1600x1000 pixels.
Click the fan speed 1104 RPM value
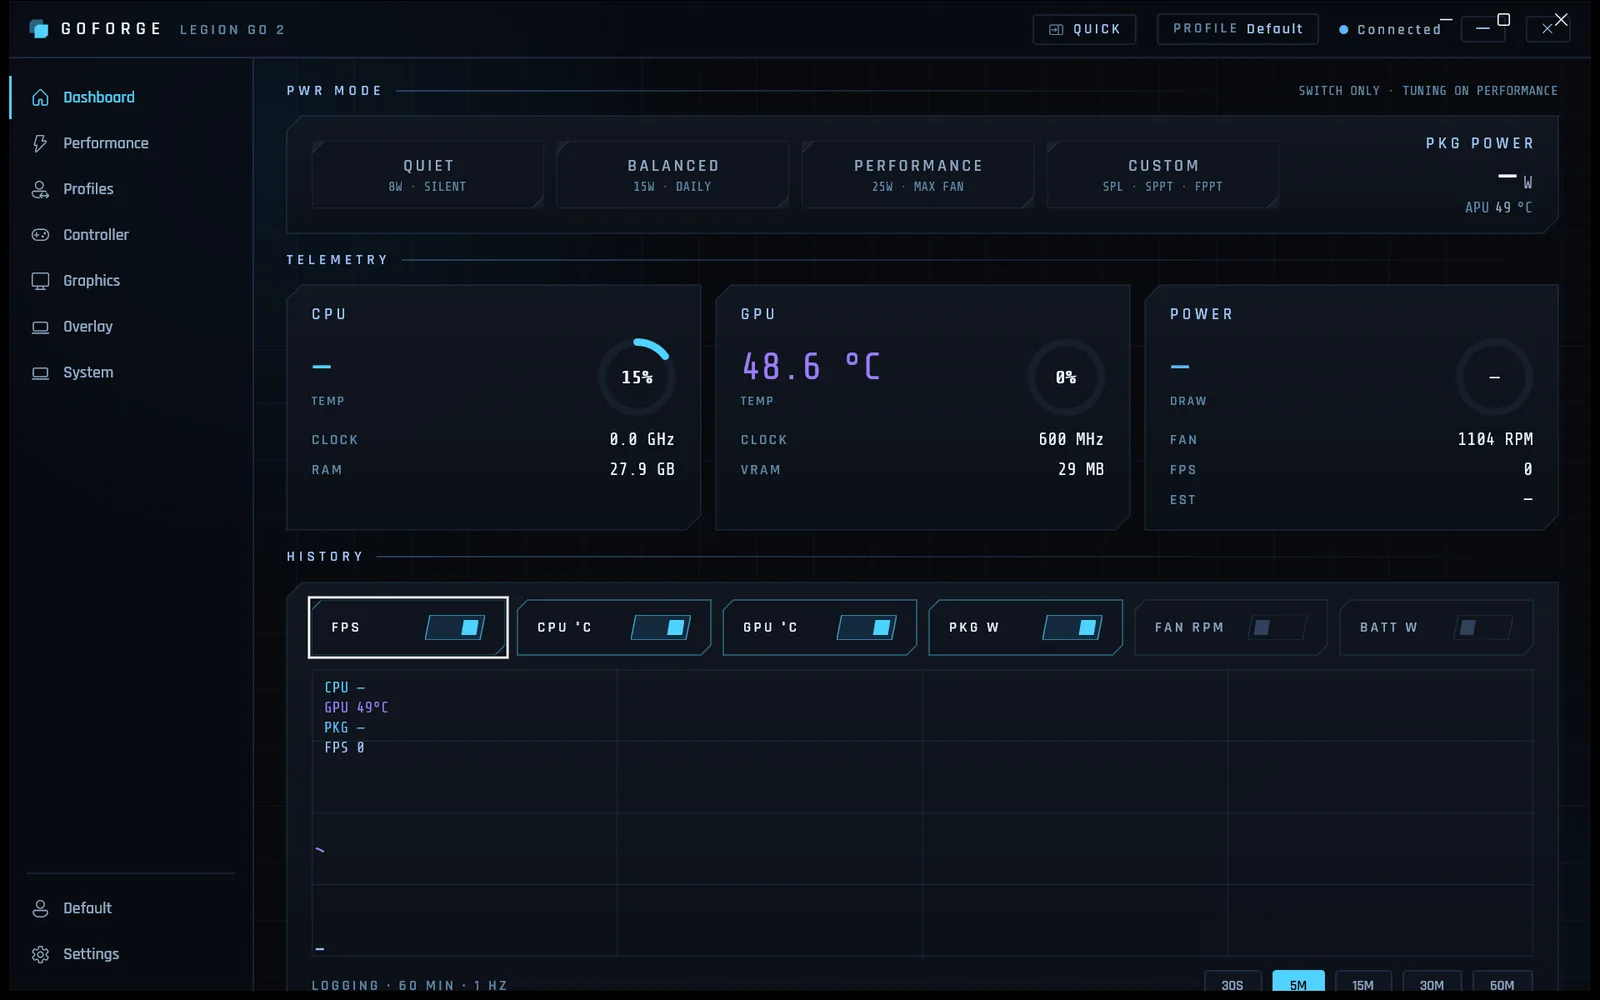click(1495, 439)
